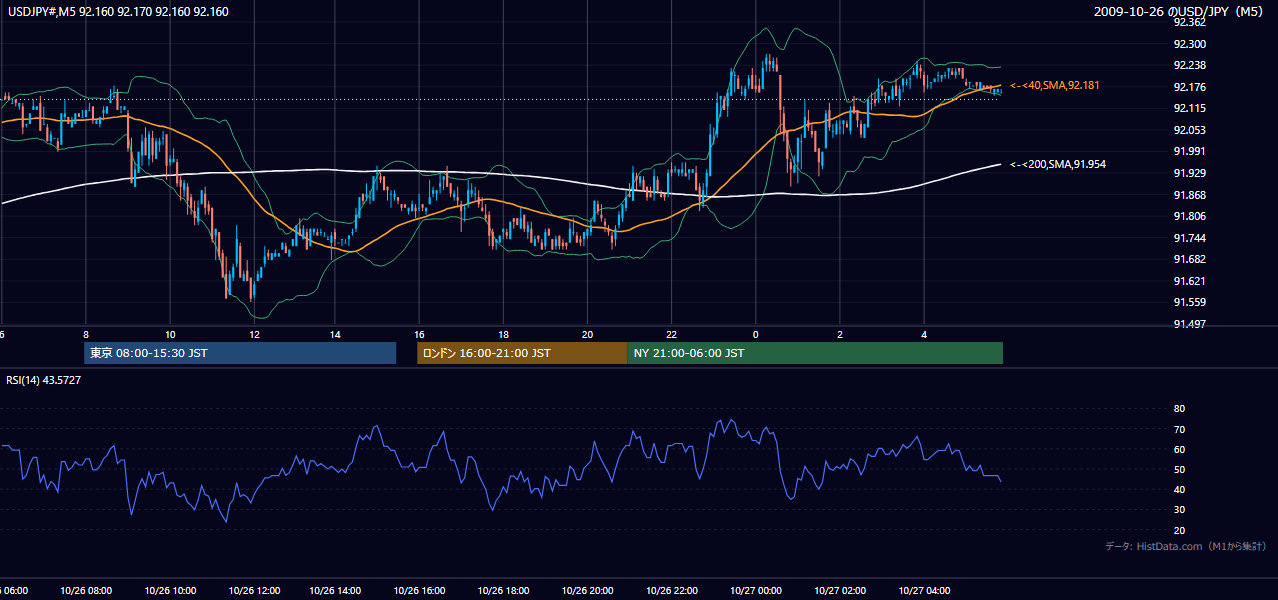The image size is (1278, 600).
Task: Click the 10/26 08:00 time axis label
Action: [x=86, y=591]
